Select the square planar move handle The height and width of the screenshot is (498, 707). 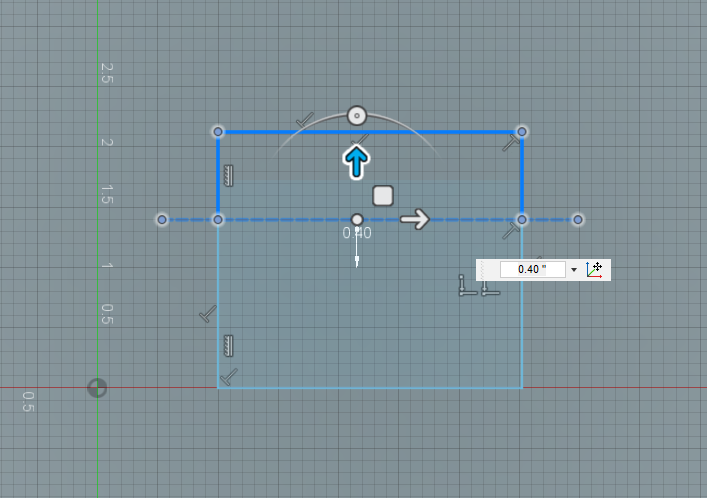pos(382,195)
